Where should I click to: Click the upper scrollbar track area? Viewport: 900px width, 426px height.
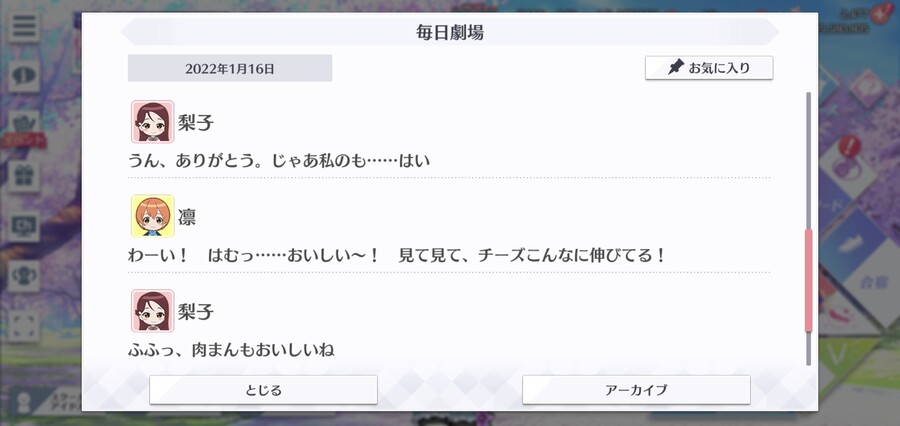[809, 161]
